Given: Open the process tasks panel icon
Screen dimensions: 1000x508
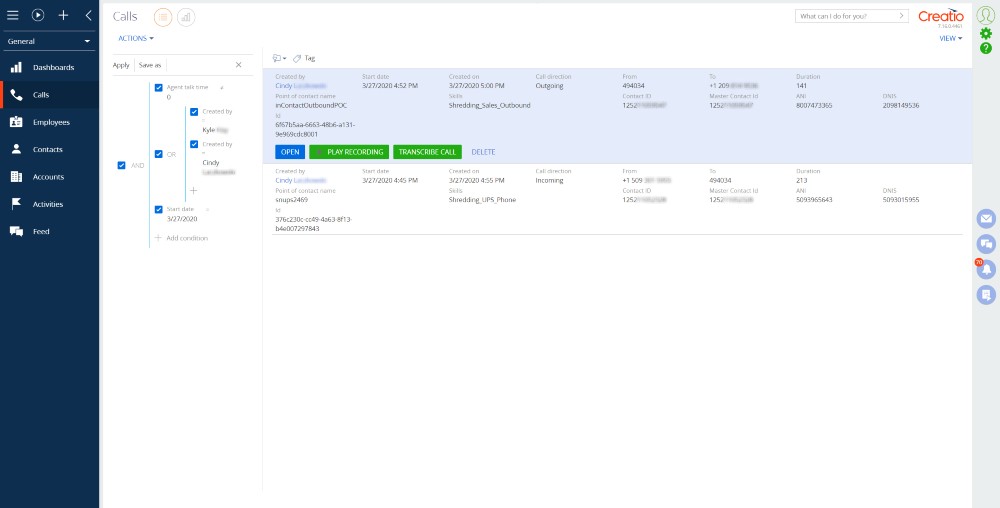Looking at the screenshot, I should 986,294.
